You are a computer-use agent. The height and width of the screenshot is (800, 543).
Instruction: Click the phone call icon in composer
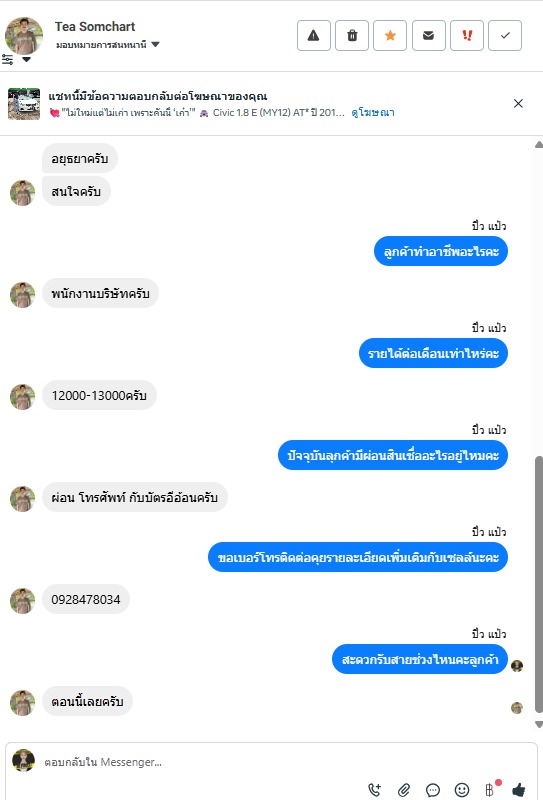coord(375,790)
